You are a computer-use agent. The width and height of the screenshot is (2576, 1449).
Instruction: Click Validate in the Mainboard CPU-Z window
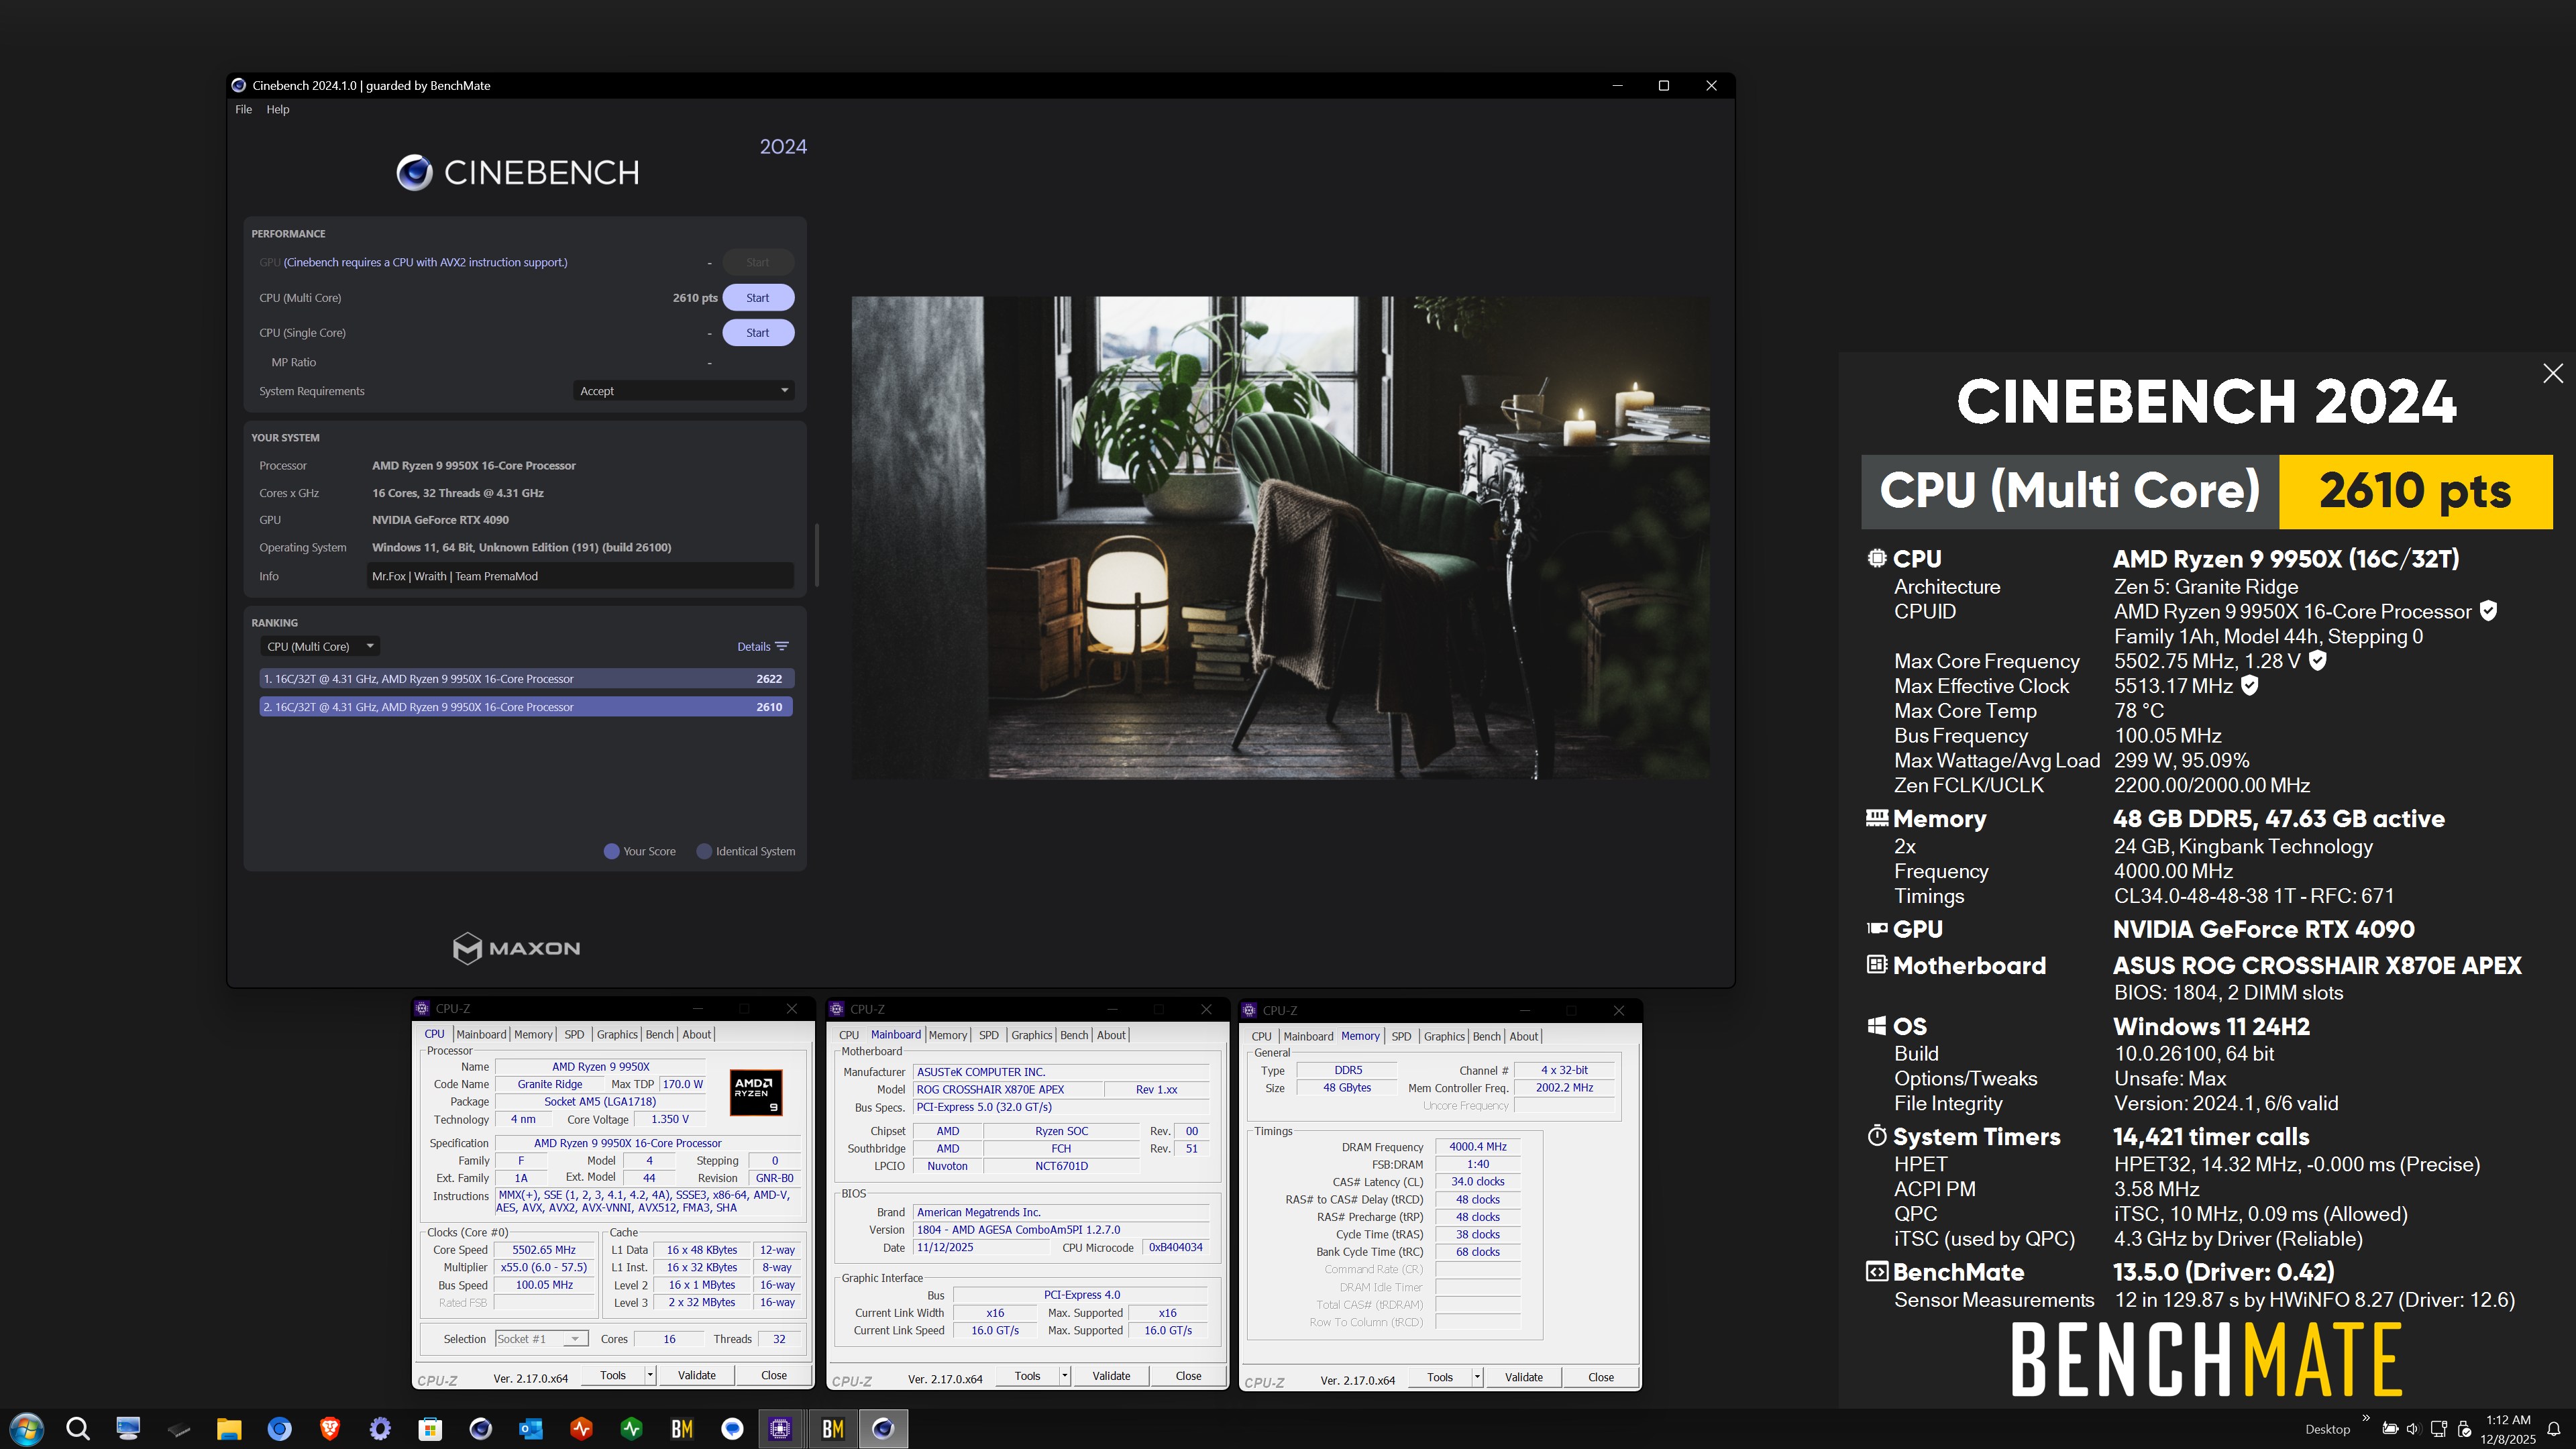click(1110, 1376)
